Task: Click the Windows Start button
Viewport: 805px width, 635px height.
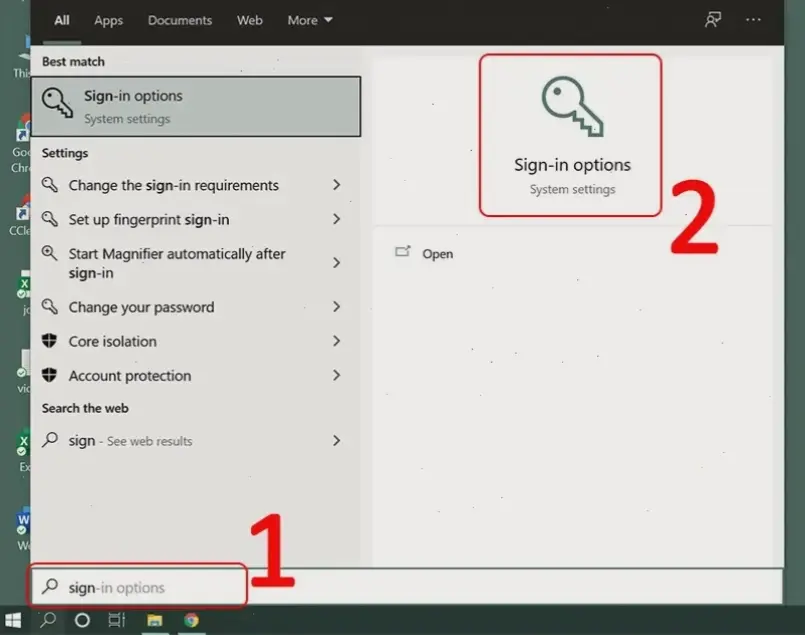Action: coord(14,620)
